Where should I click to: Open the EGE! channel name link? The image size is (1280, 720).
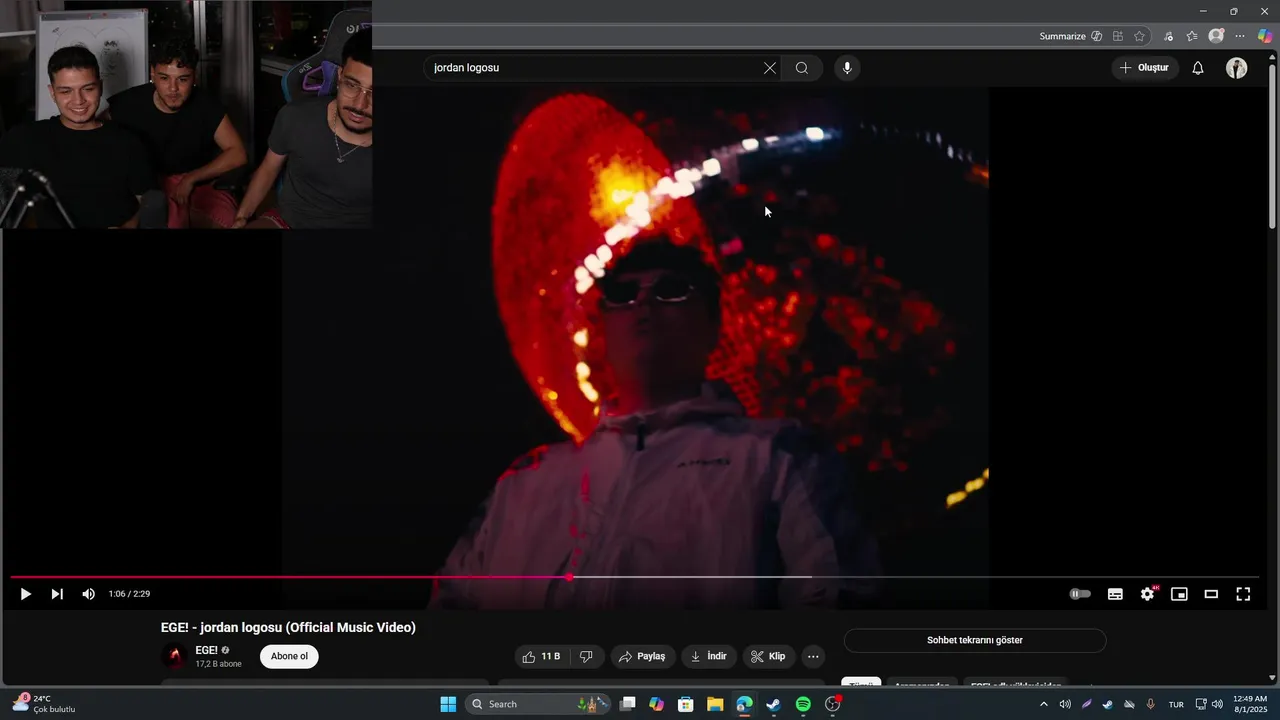(206, 650)
